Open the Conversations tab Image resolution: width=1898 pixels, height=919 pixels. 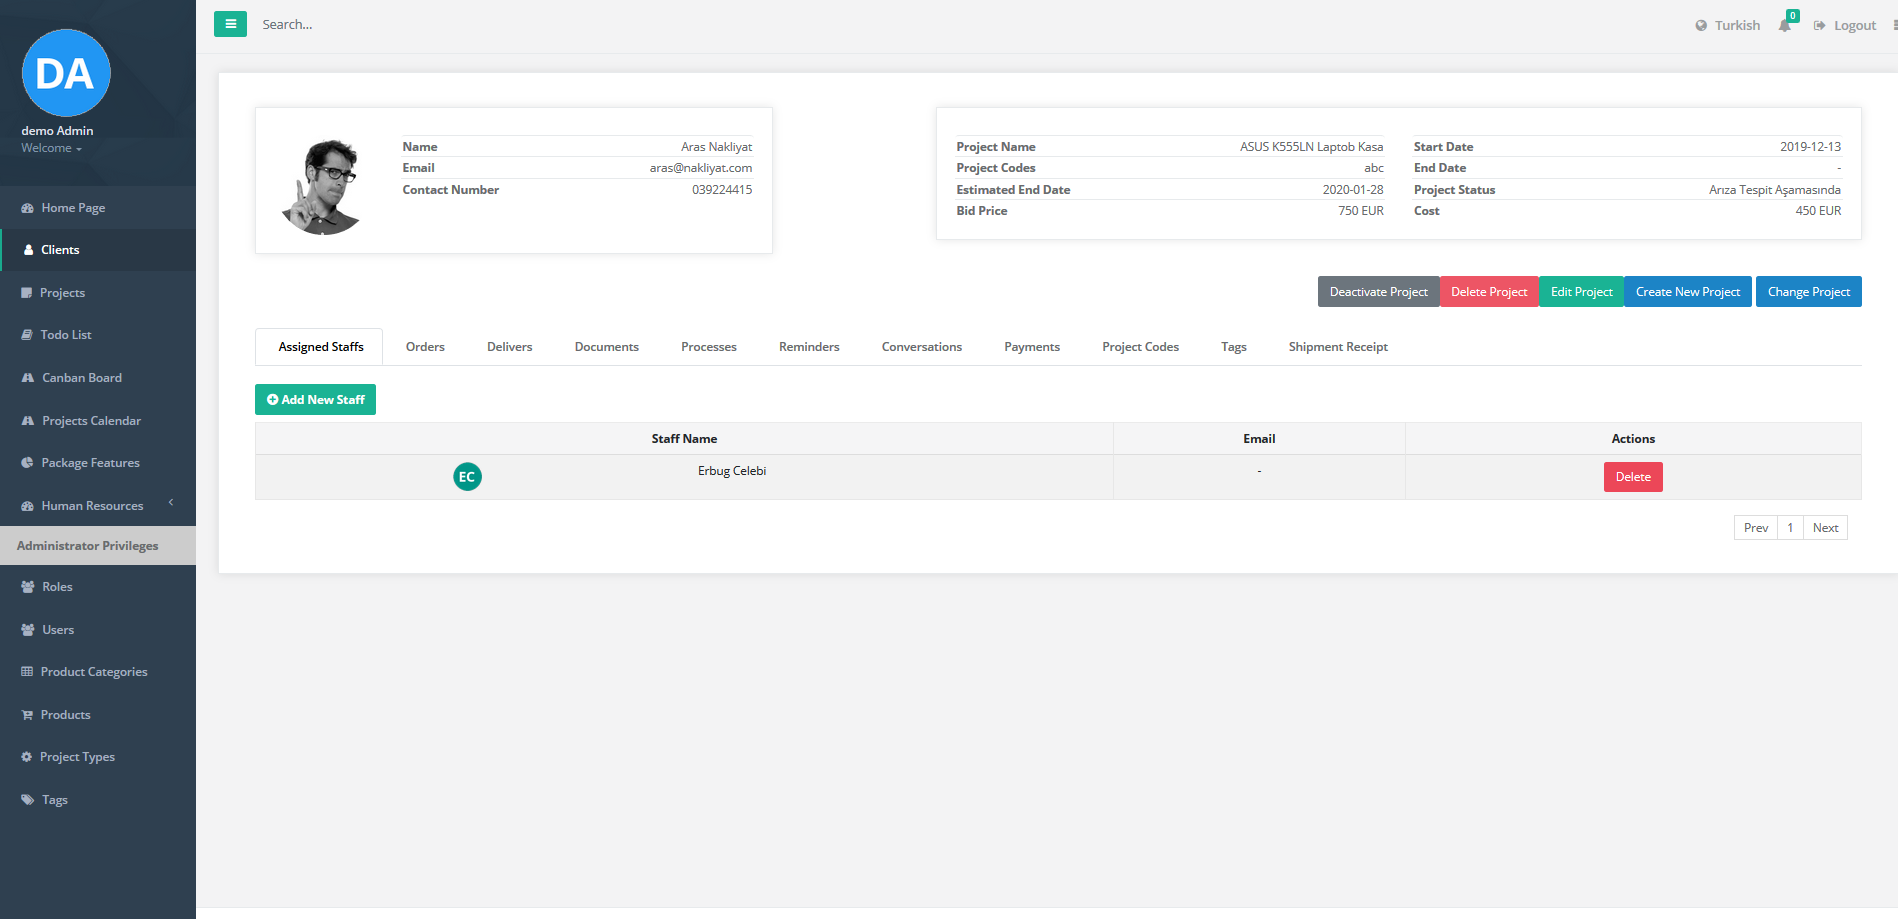click(922, 347)
